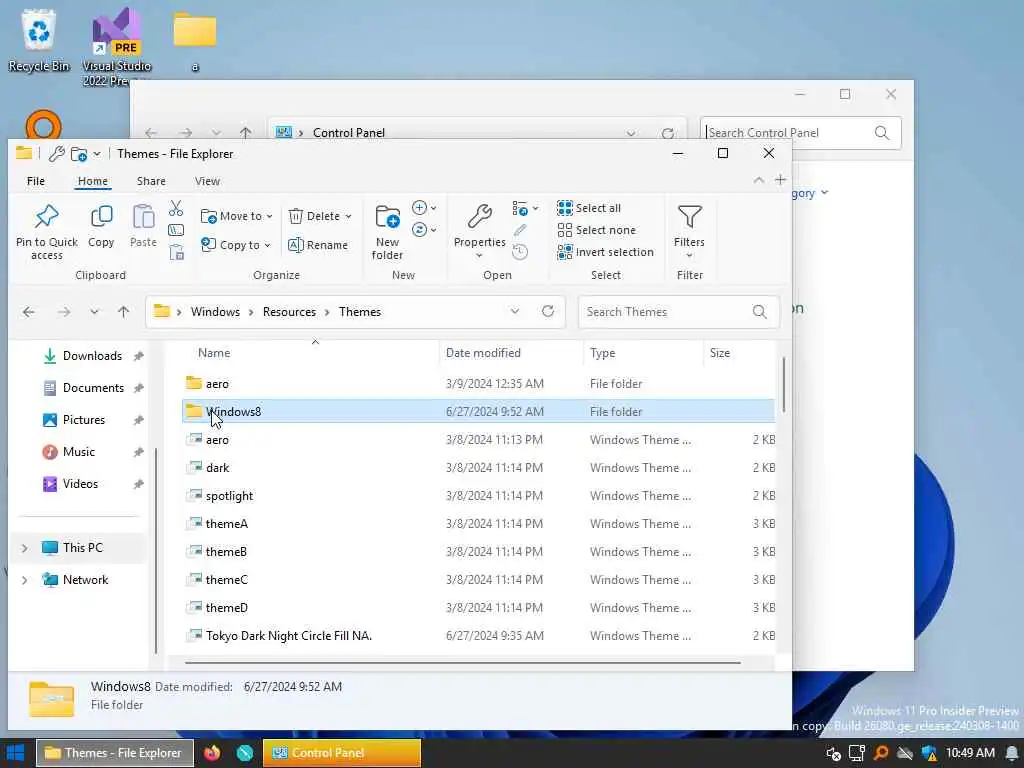The width and height of the screenshot is (1024, 768).
Task: Click the Paste ribbon icon
Action: [x=143, y=216]
